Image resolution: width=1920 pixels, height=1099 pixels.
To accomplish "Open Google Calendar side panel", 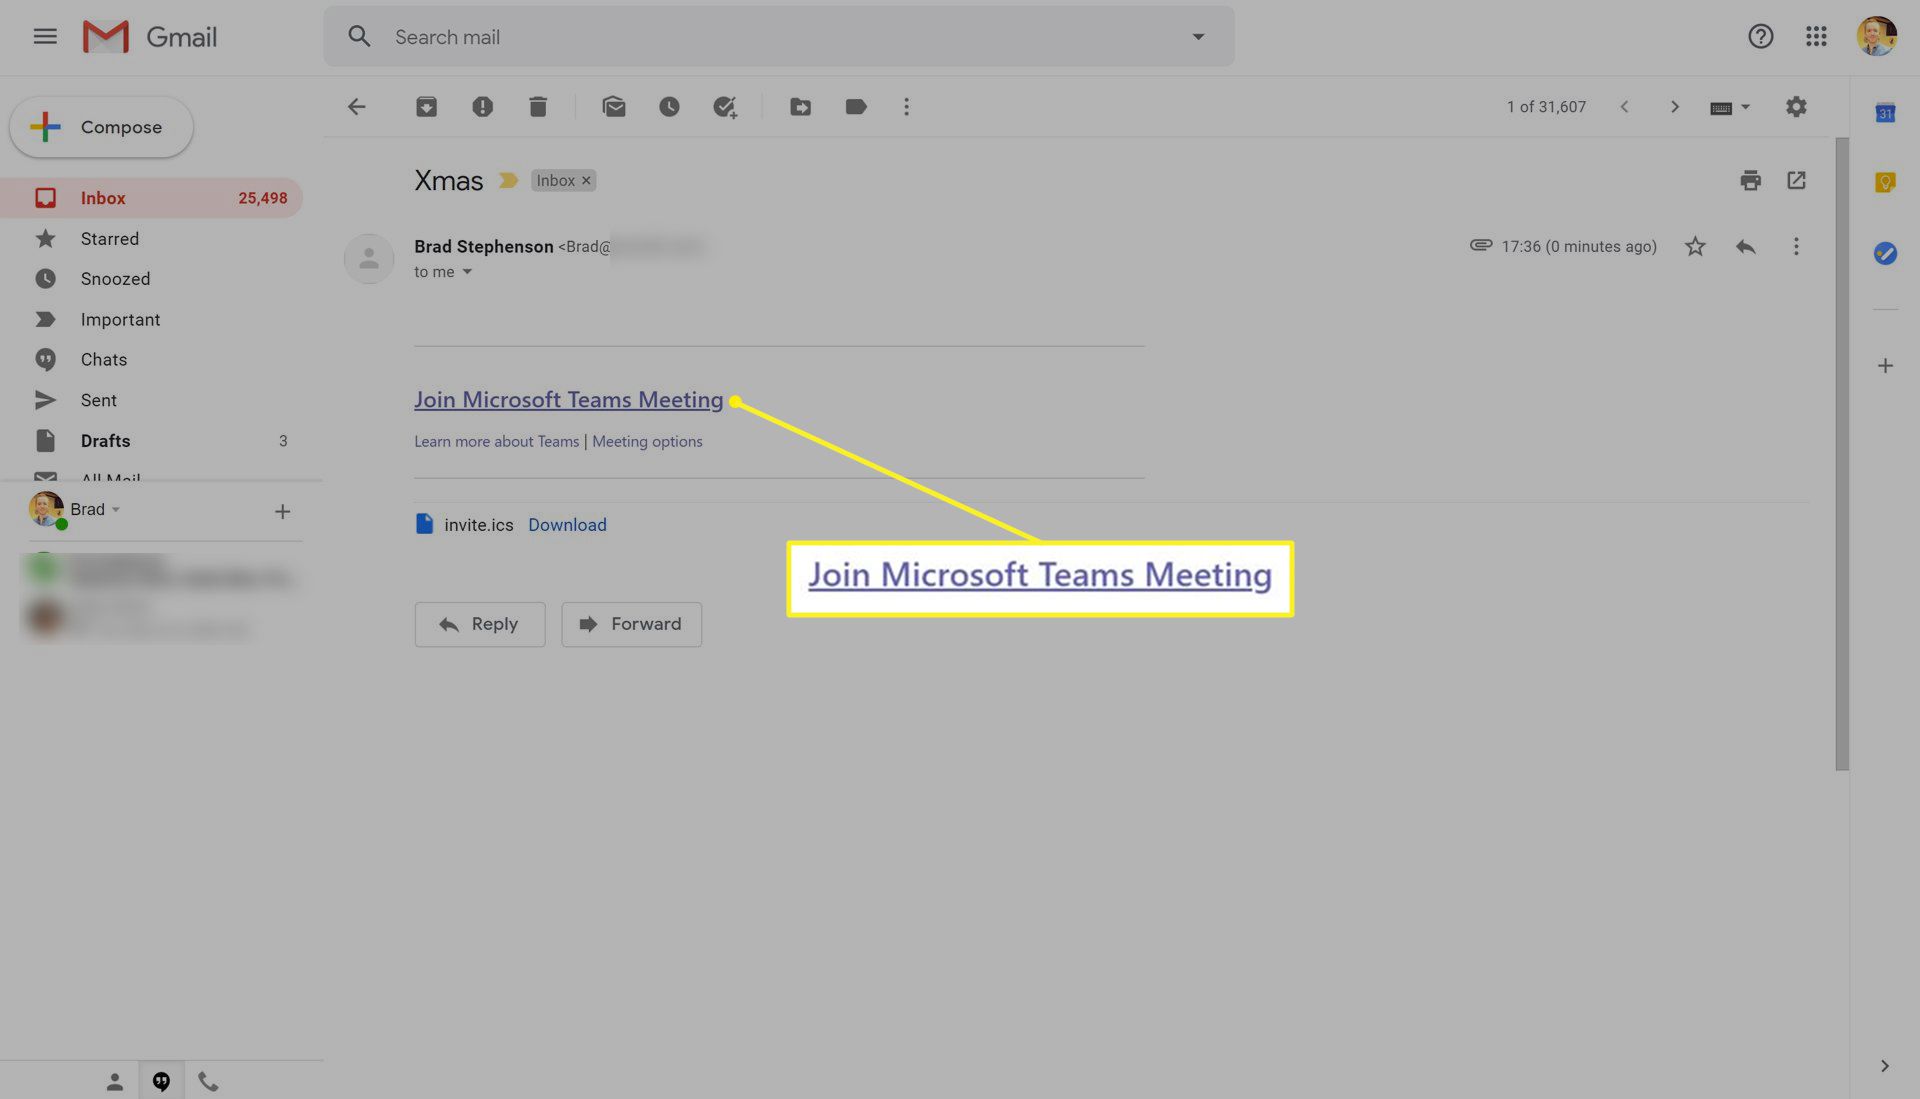I will pos(1885,113).
